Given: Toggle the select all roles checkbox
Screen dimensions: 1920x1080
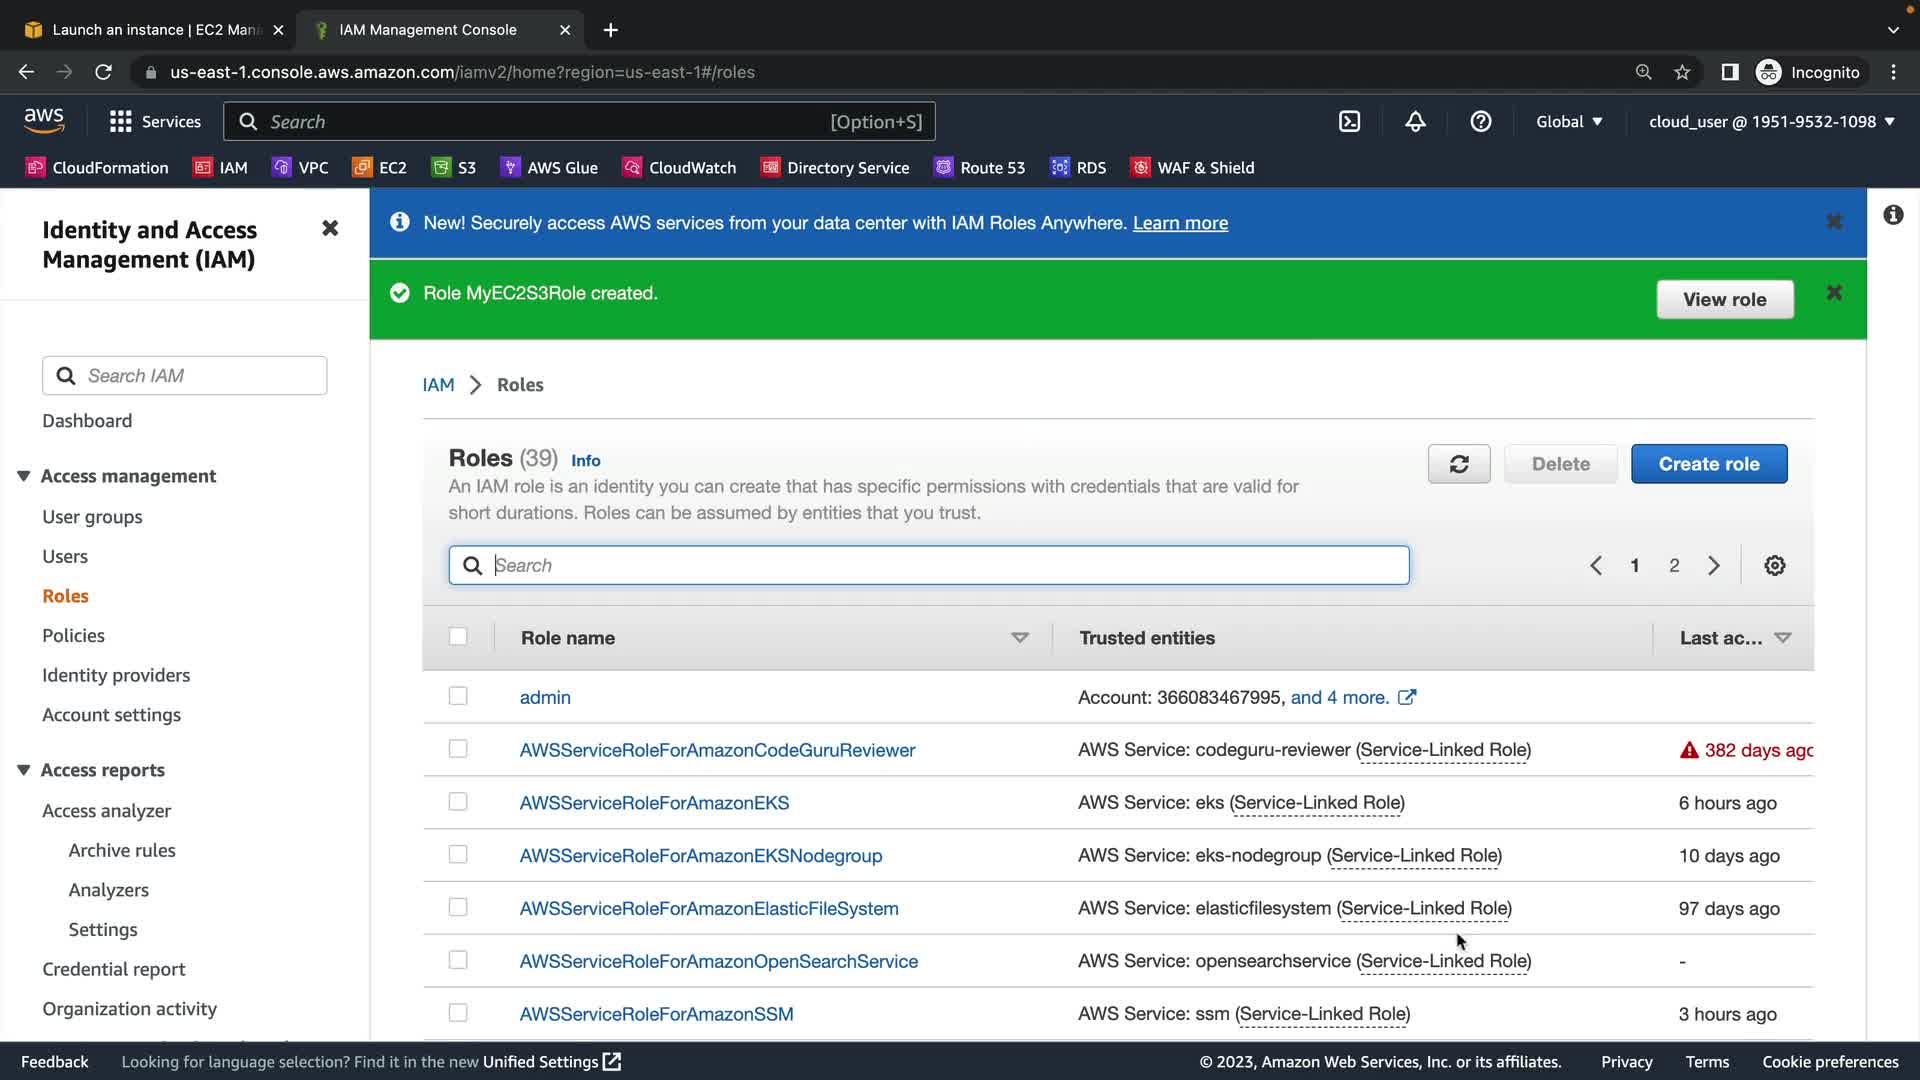Looking at the screenshot, I should 458,637.
